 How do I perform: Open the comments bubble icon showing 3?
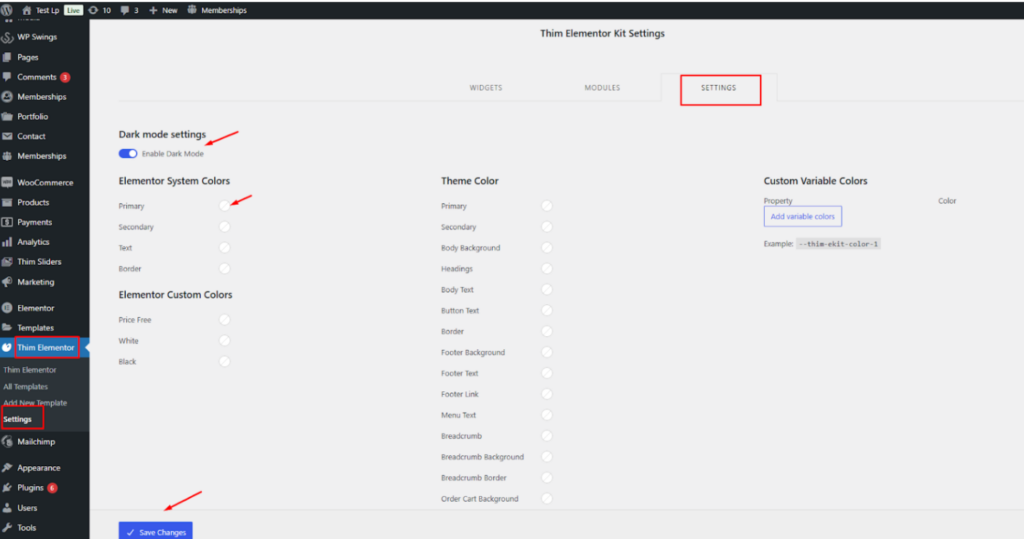click(125, 10)
